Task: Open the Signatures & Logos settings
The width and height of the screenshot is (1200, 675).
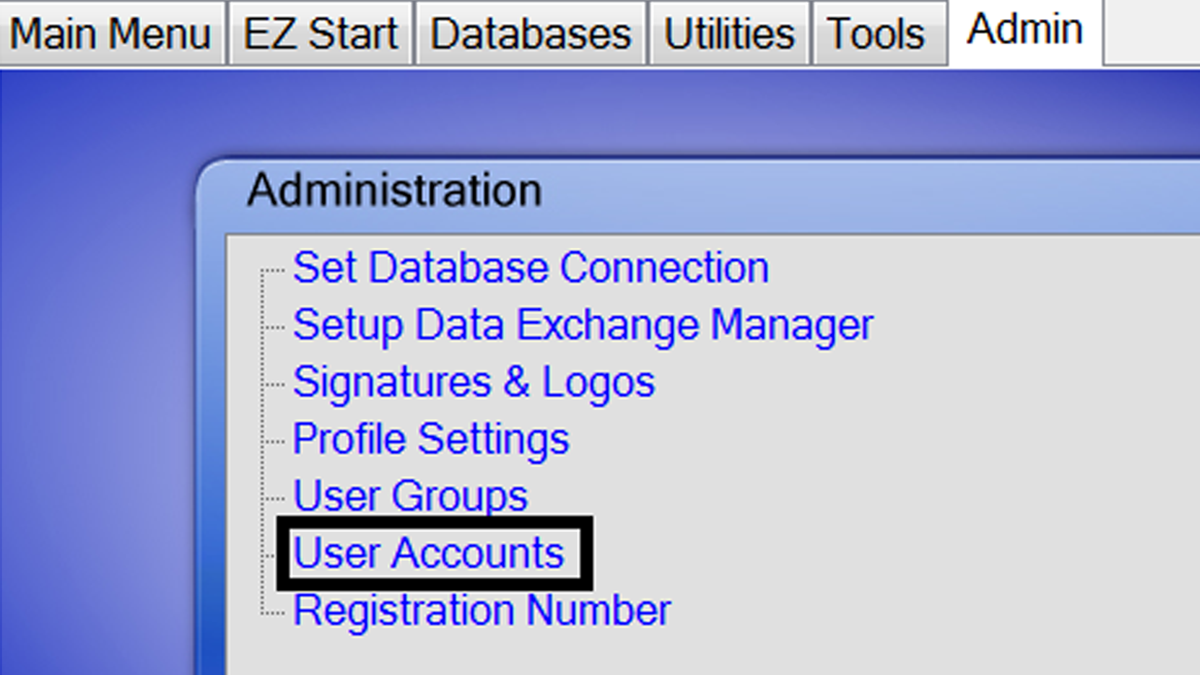Action: coord(475,381)
